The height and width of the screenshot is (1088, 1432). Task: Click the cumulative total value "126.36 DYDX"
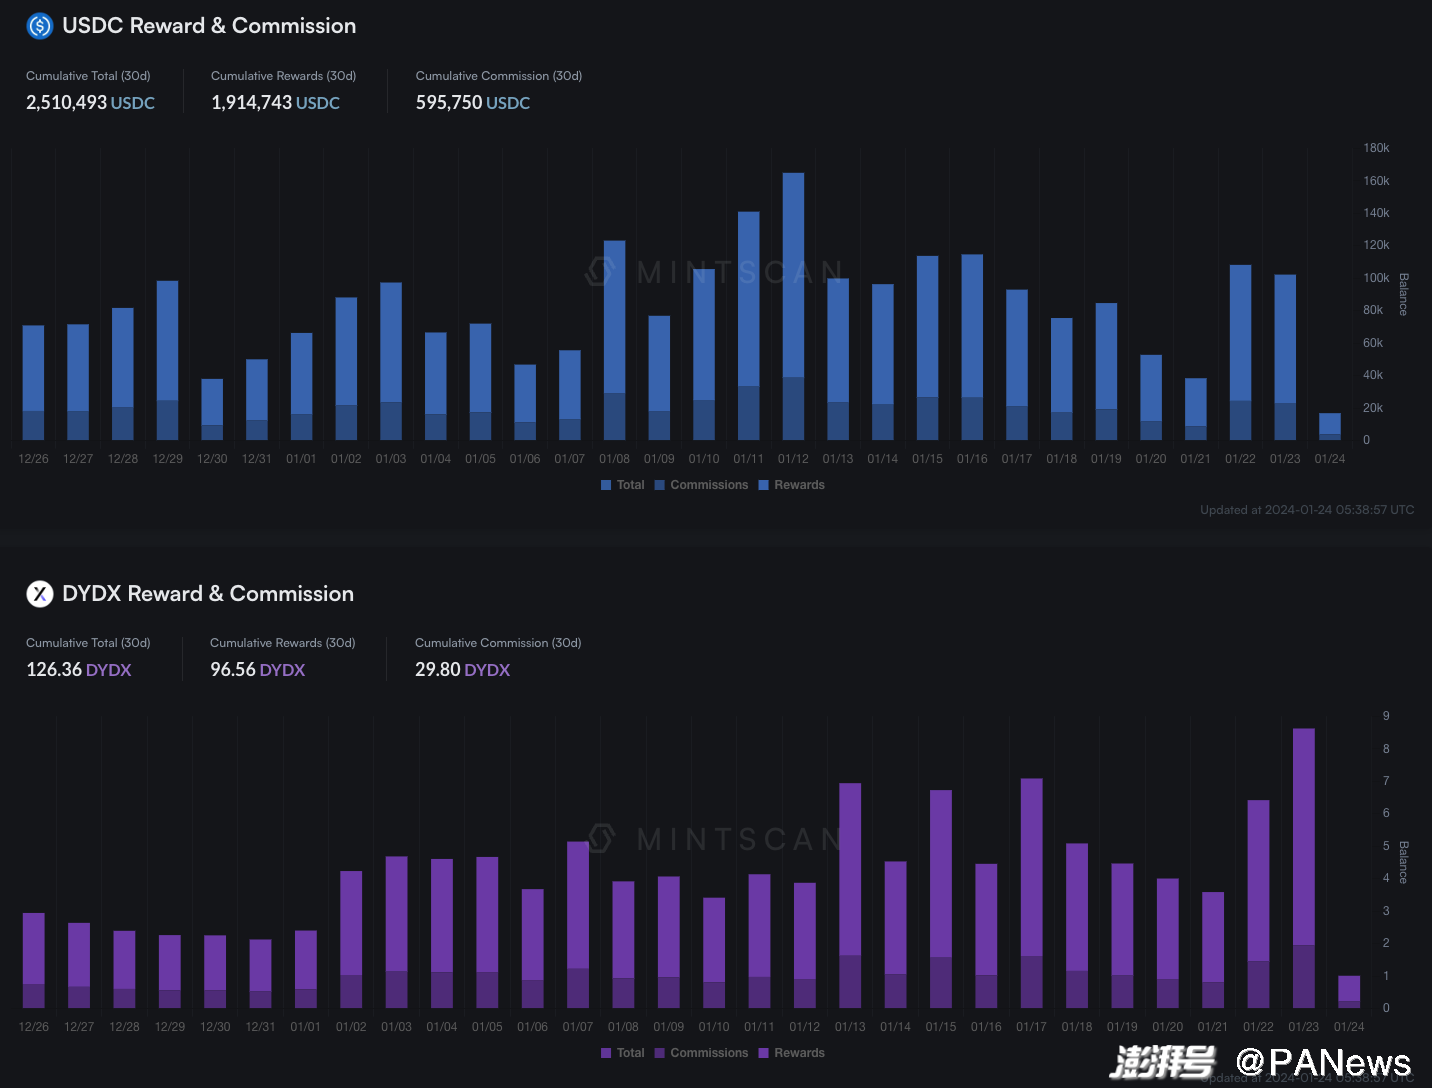tap(79, 670)
